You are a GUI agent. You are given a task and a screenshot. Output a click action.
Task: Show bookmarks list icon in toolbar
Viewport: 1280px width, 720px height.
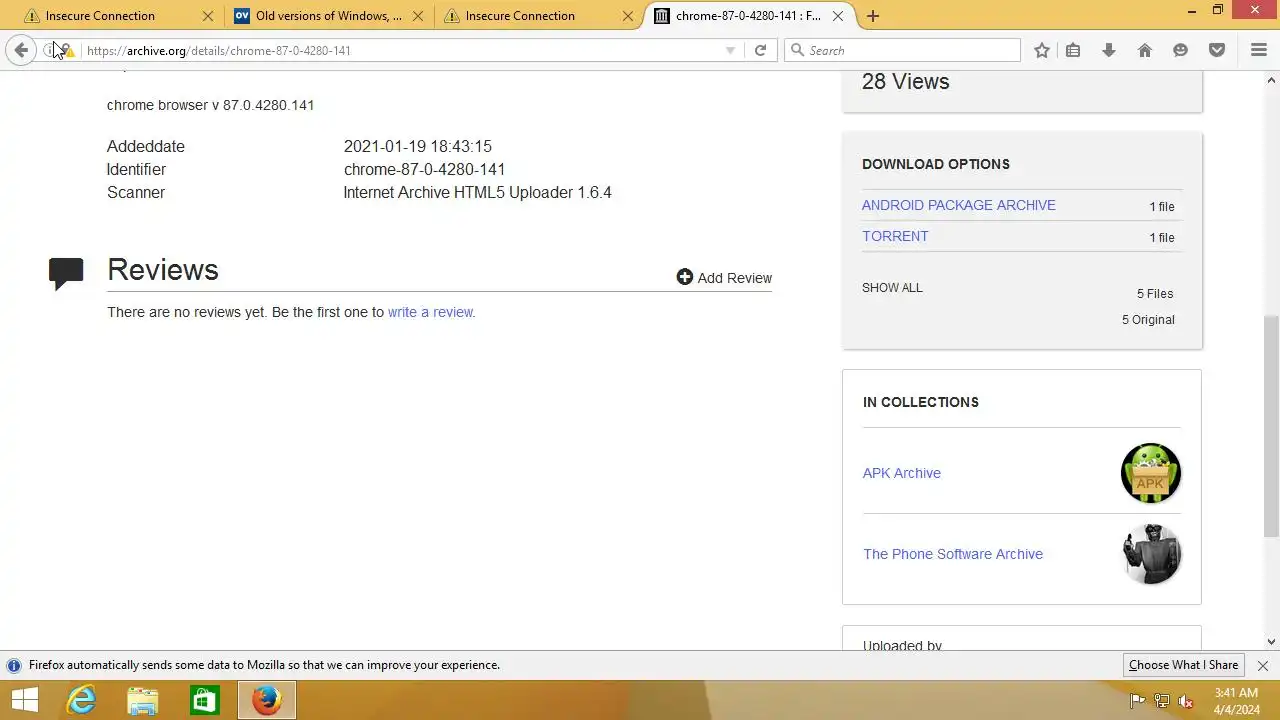click(x=1073, y=50)
